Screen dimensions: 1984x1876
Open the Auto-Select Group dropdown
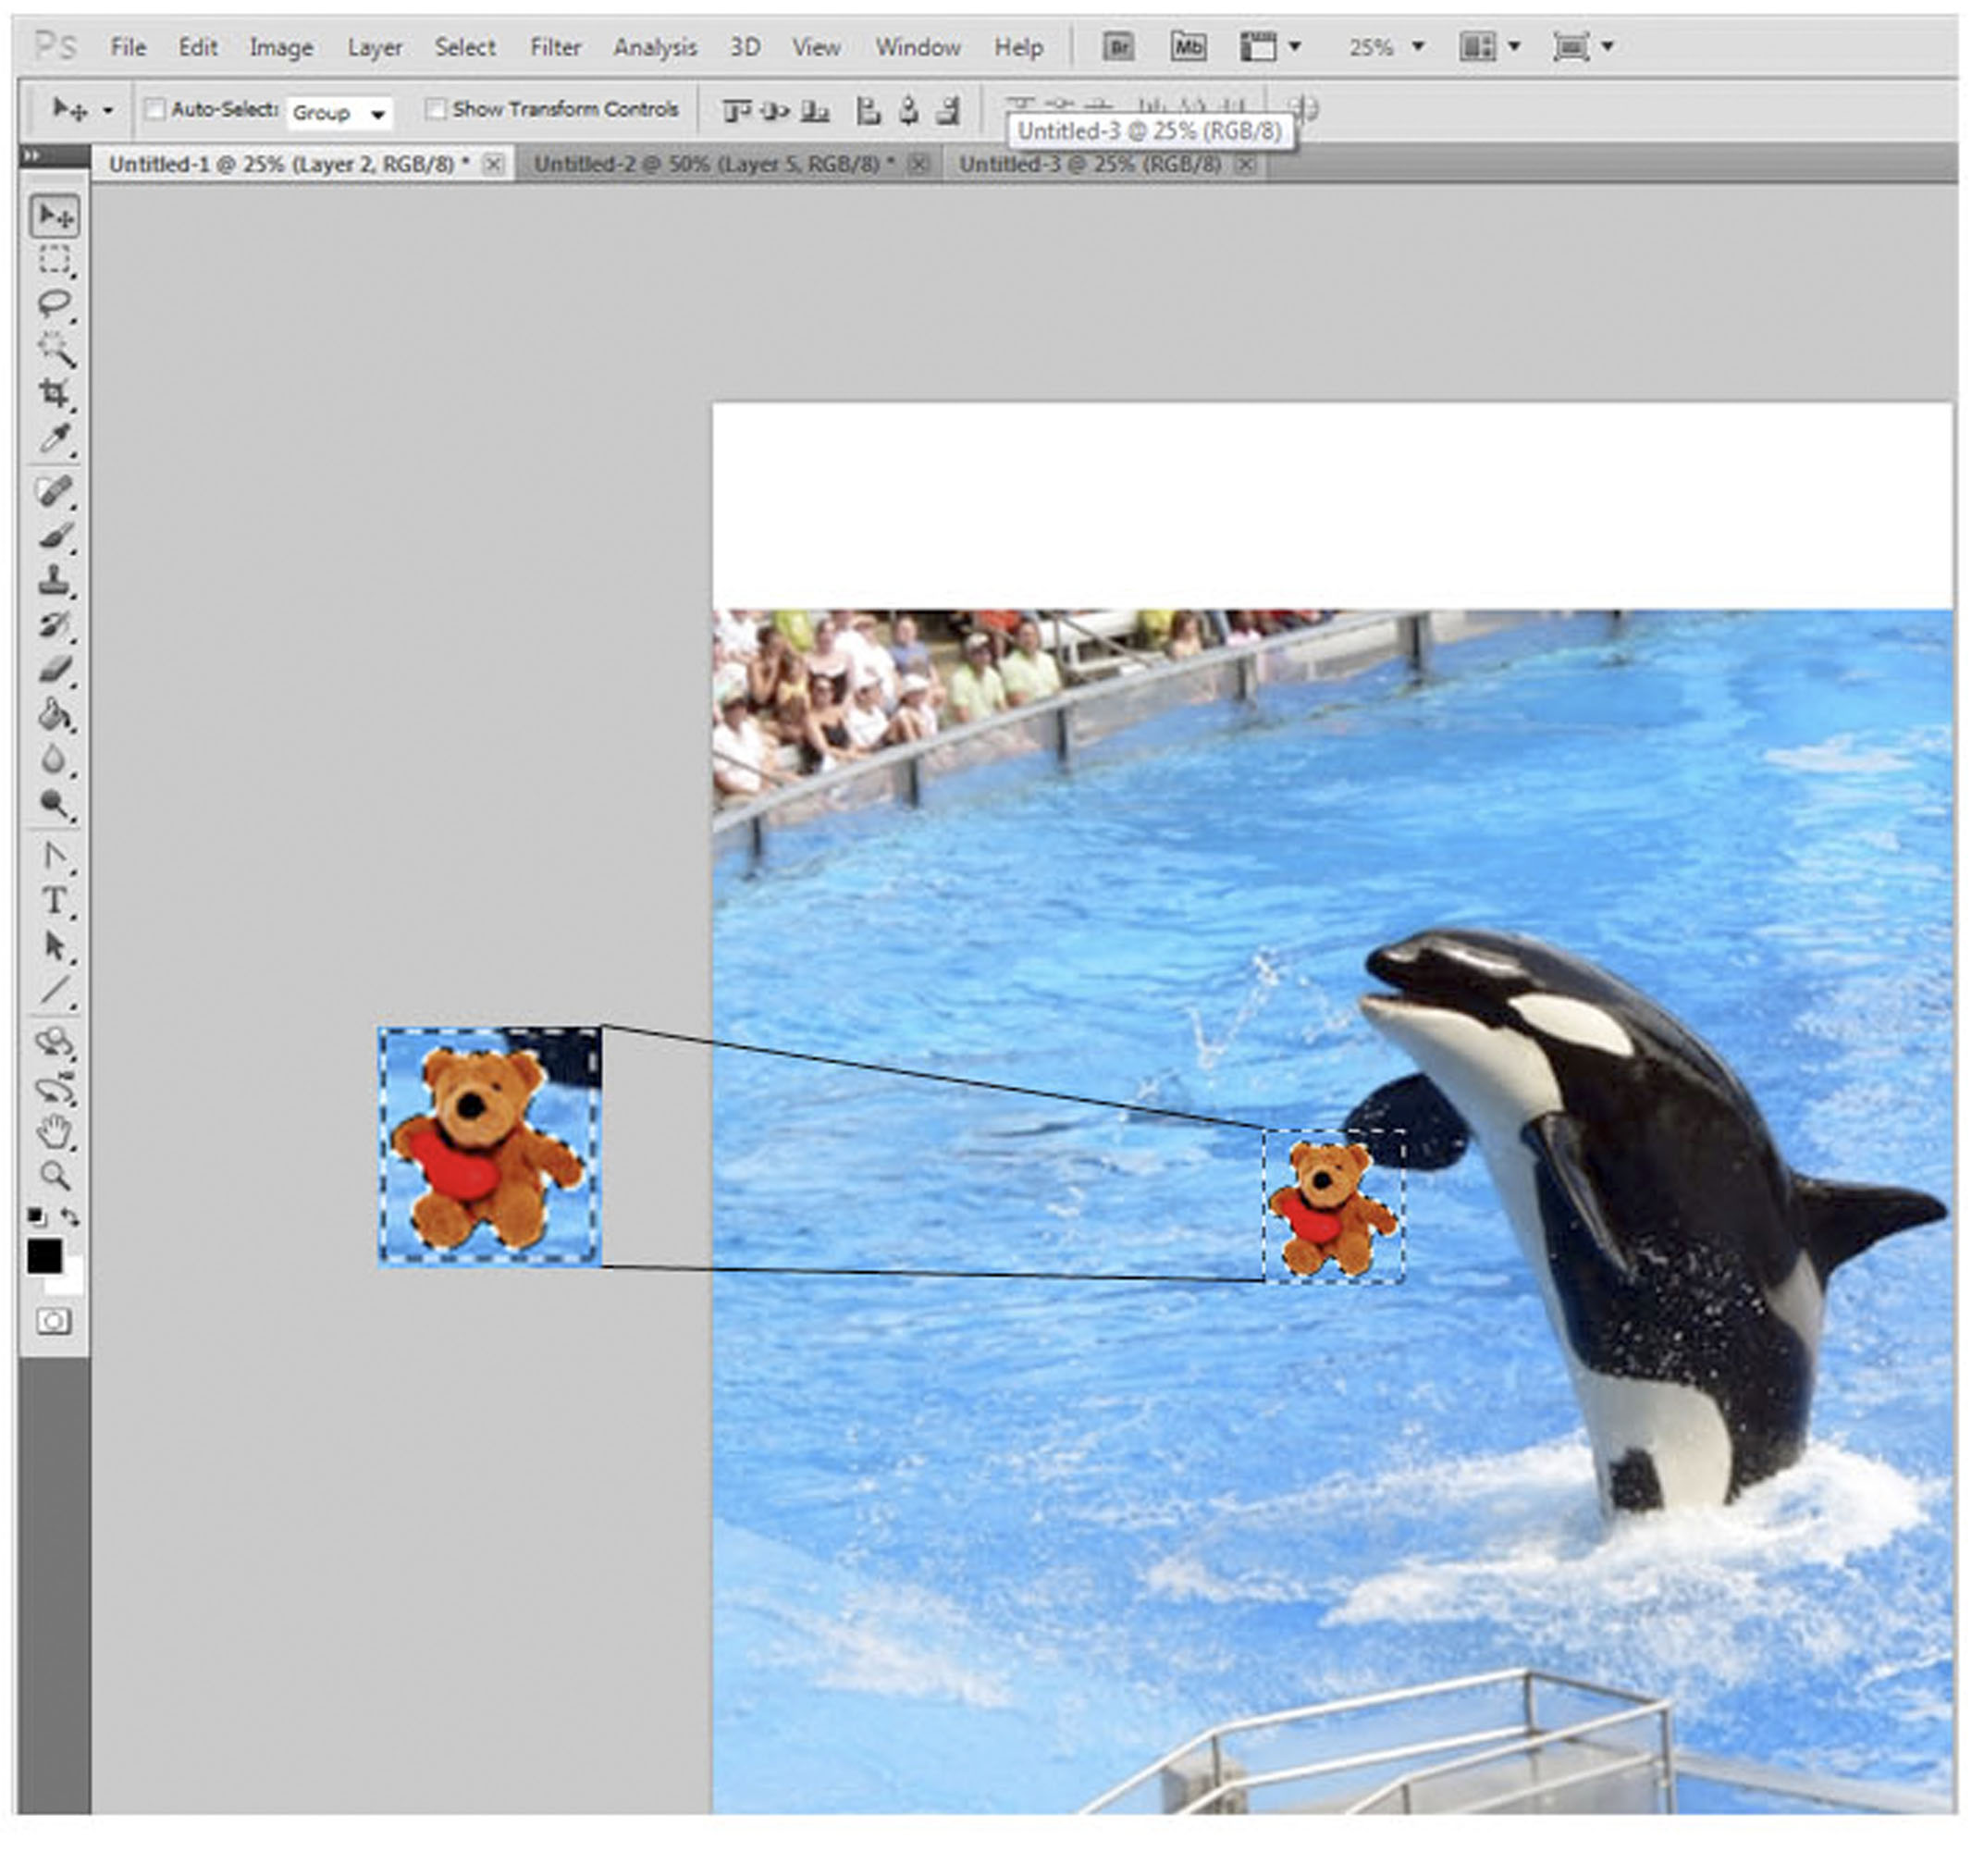[339, 113]
